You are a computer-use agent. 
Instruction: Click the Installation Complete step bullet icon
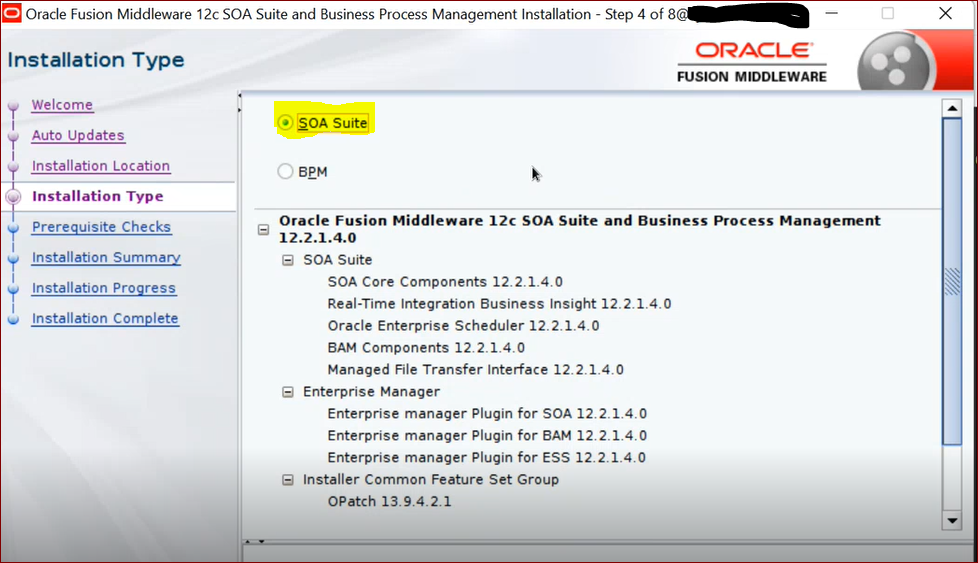(13, 320)
